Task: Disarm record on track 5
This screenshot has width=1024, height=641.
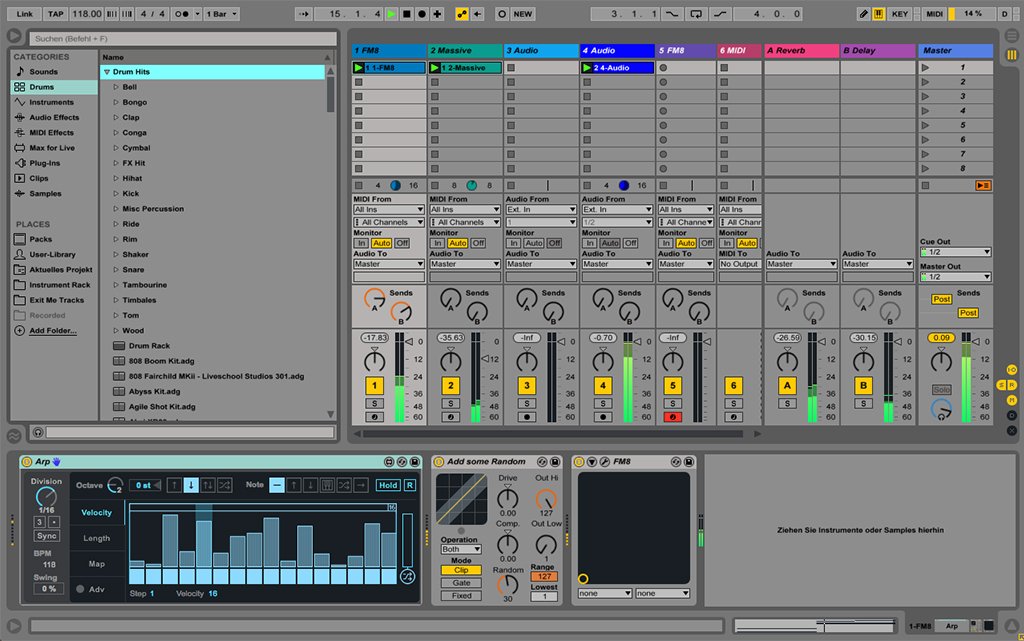Action: pos(673,416)
